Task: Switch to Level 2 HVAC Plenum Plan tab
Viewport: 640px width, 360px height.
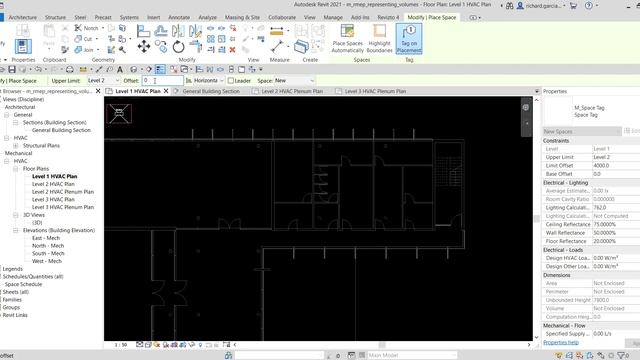Action: point(292,91)
